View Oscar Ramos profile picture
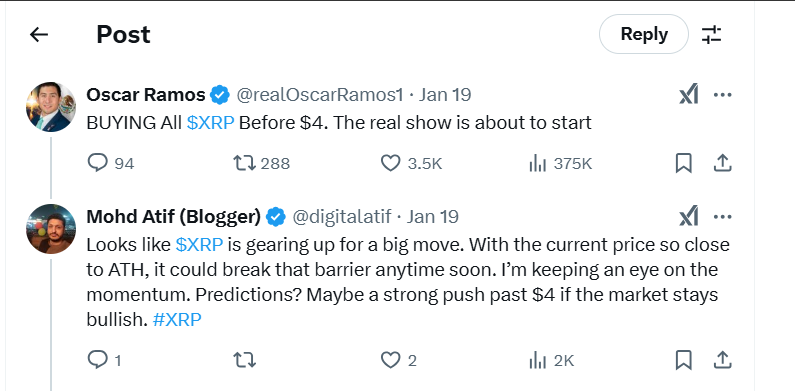The width and height of the screenshot is (795, 391). coord(51,107)
